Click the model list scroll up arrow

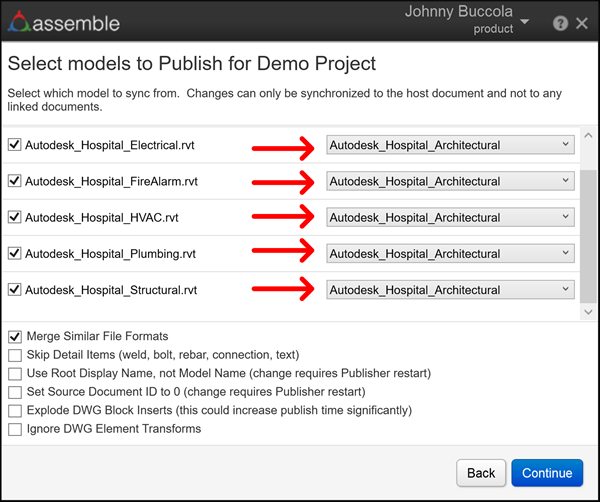(x=588, y=135)
